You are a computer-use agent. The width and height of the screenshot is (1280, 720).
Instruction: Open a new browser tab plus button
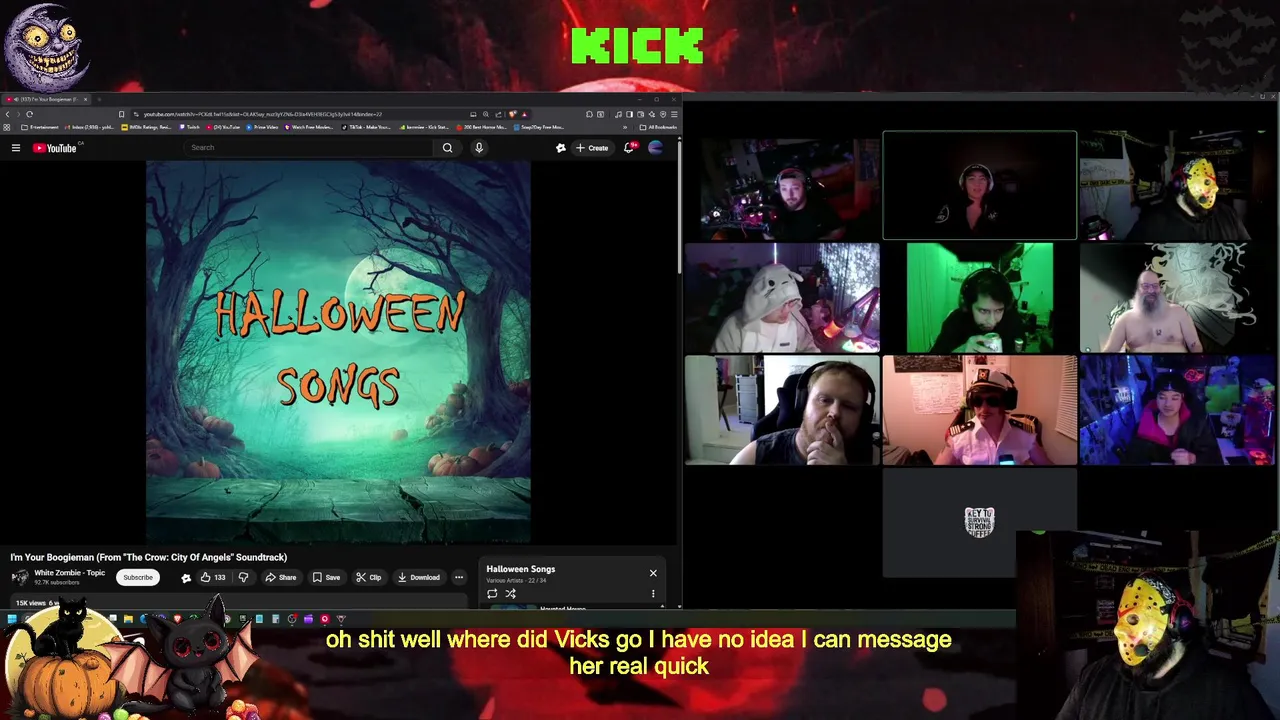coord(101,99)
